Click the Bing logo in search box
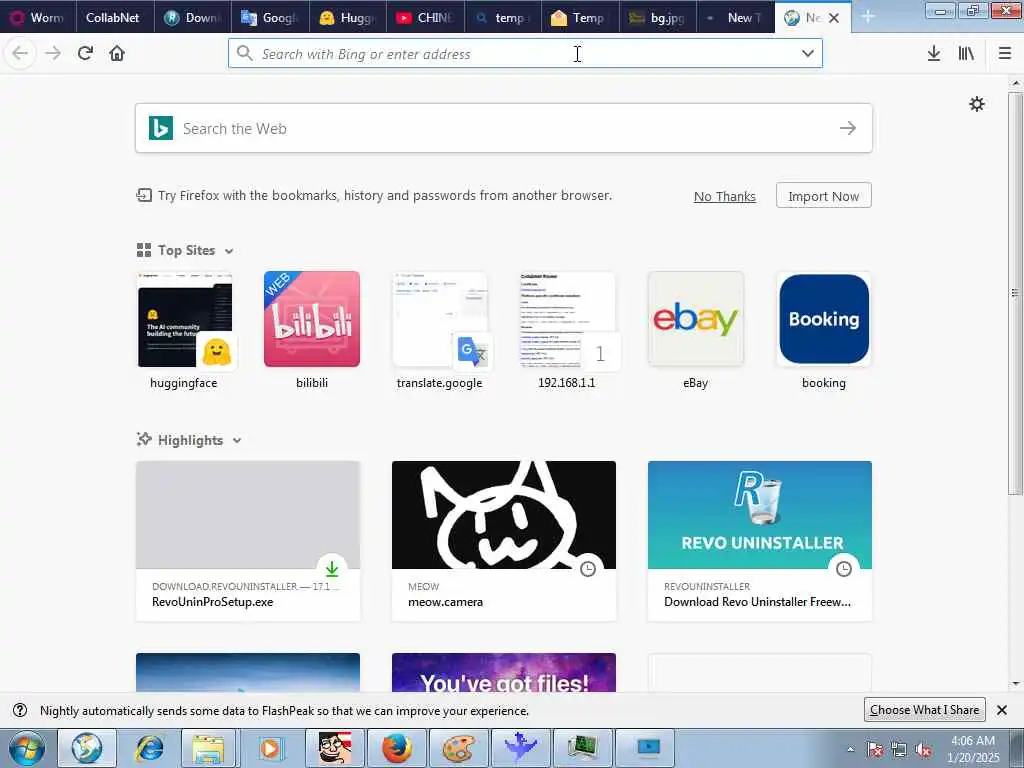Image resolution: width=1024 pixels, height=768 pixels. coord(161,128)
